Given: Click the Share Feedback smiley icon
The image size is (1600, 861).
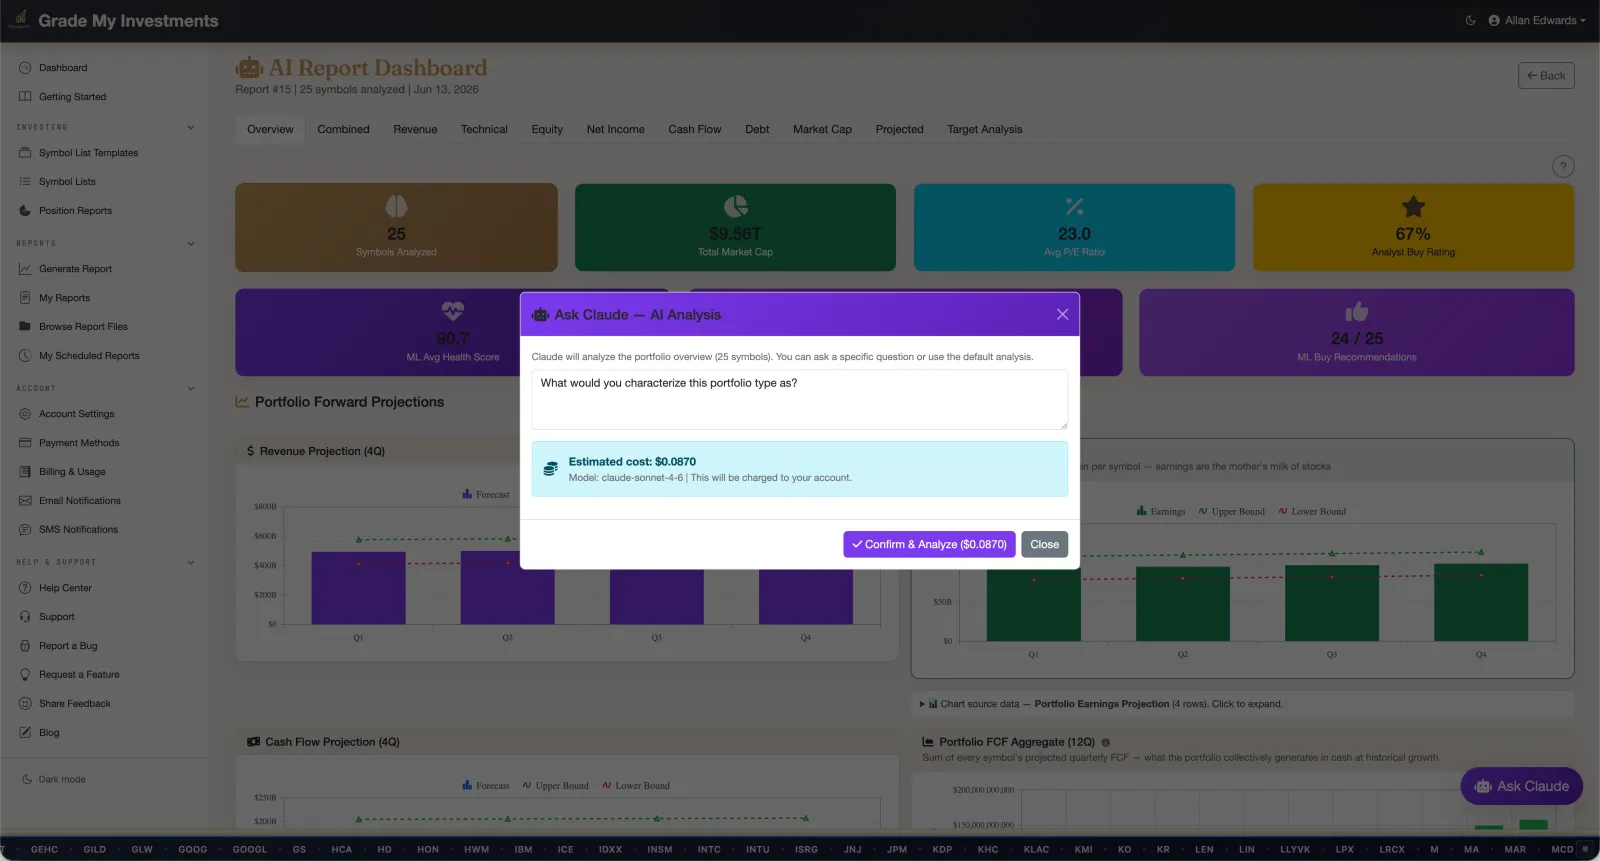Looking at the screenshot, I should click(25, 704).
